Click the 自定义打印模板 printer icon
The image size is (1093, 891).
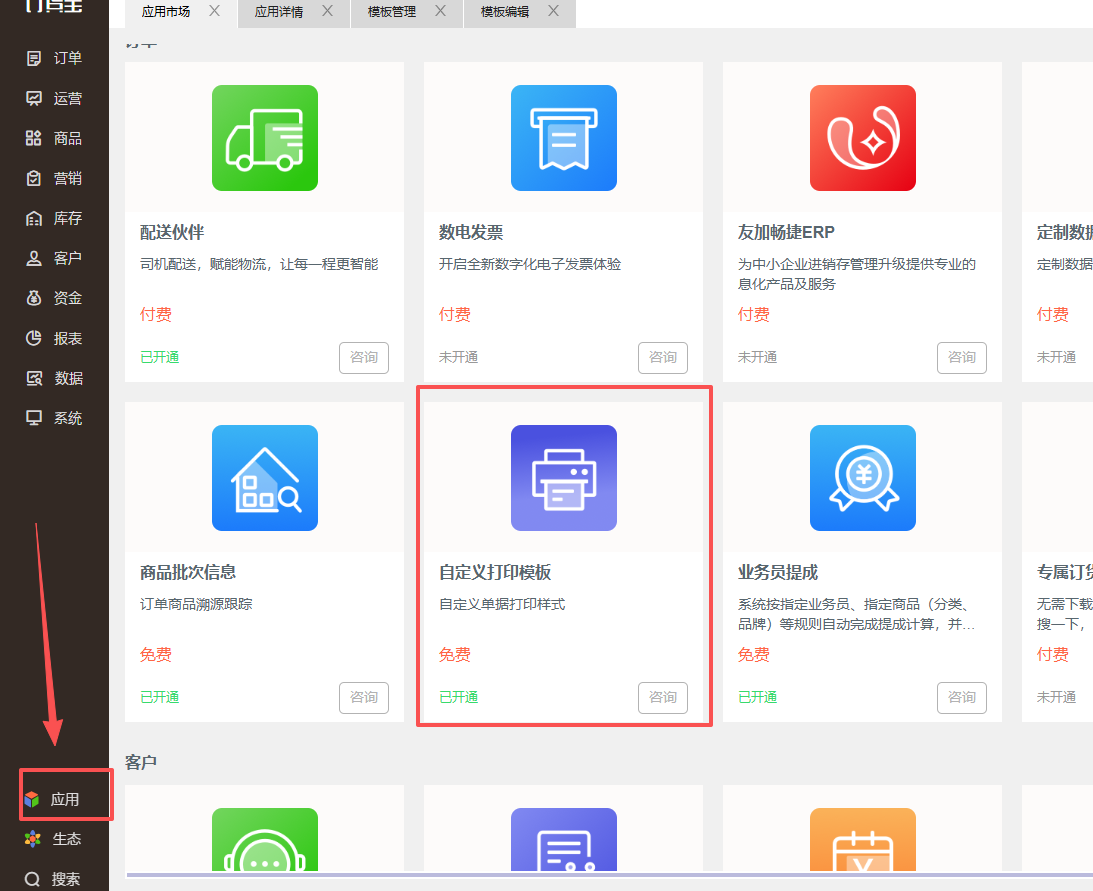(564, 478)
